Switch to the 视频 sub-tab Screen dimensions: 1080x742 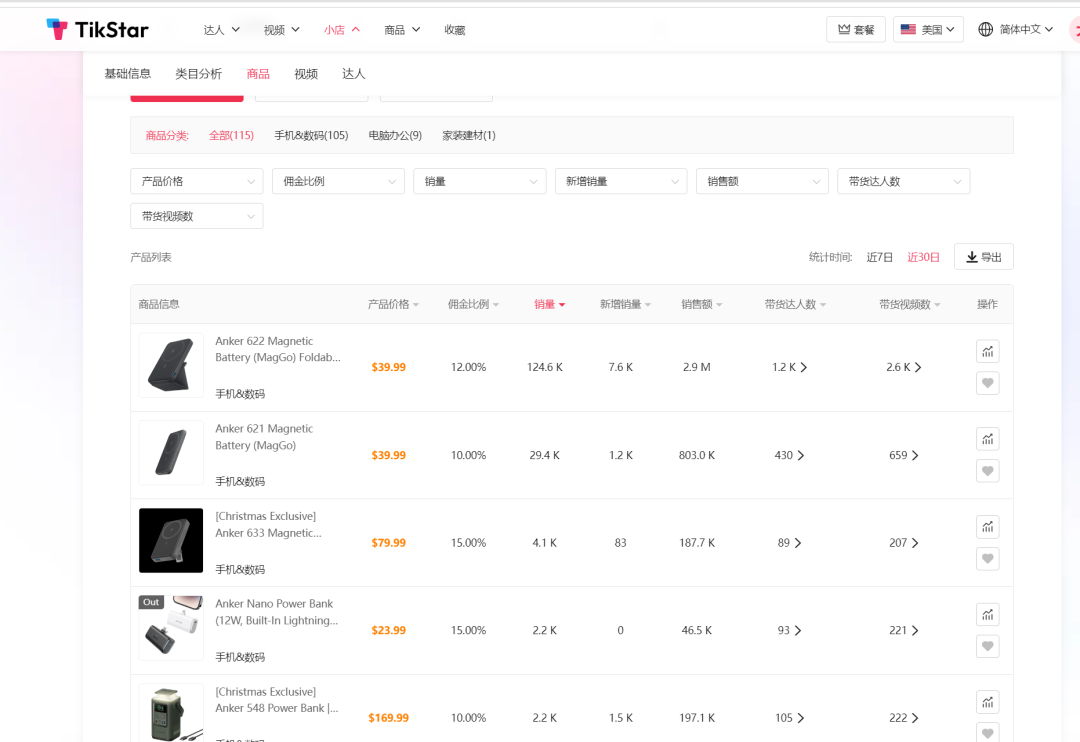tap(306, 74)
